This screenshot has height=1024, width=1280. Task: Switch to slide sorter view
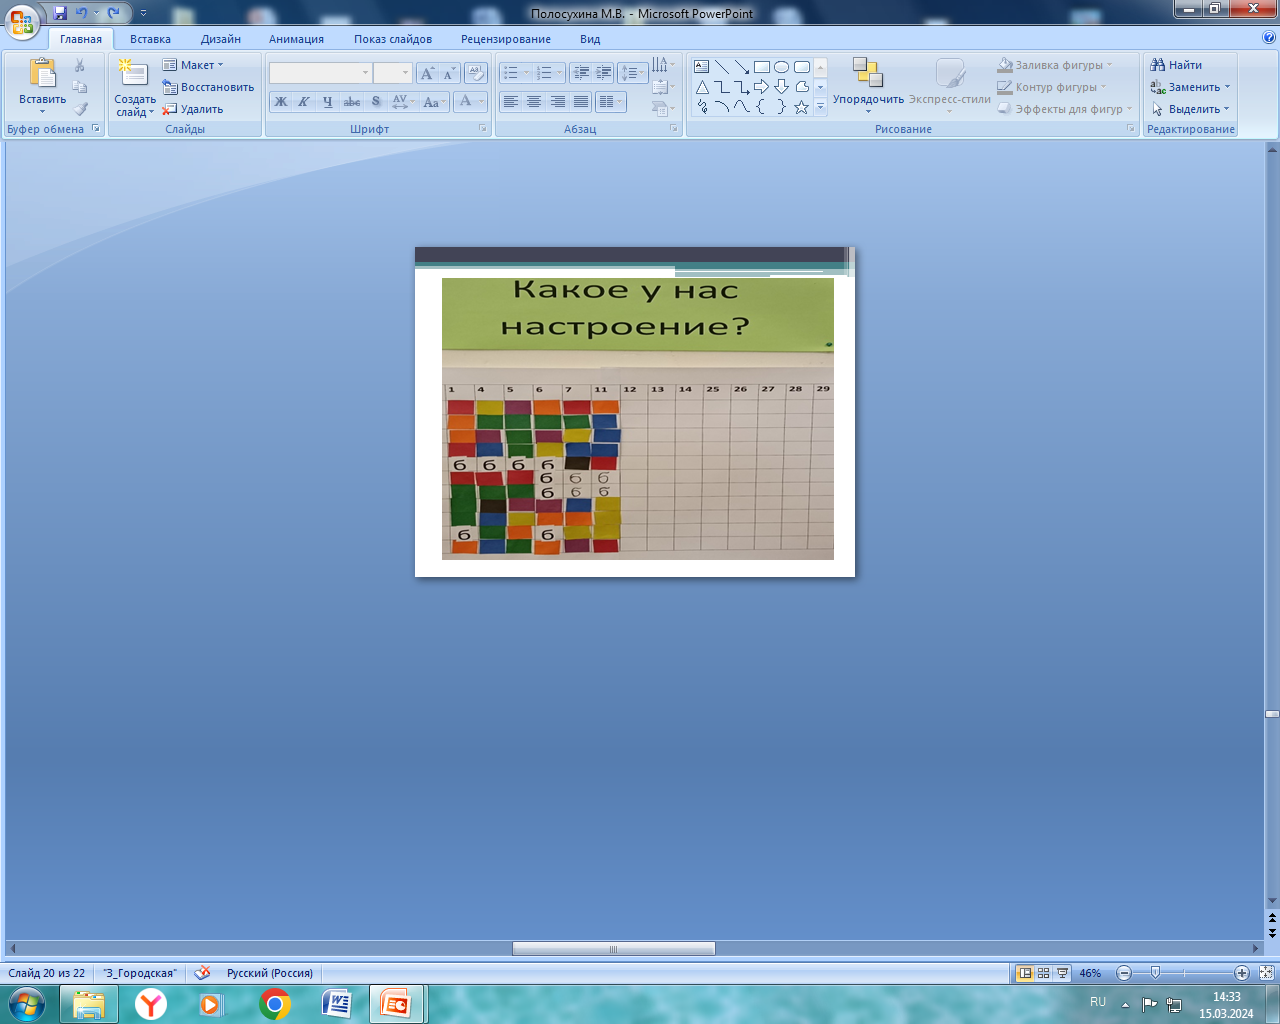coord(1043,973)
